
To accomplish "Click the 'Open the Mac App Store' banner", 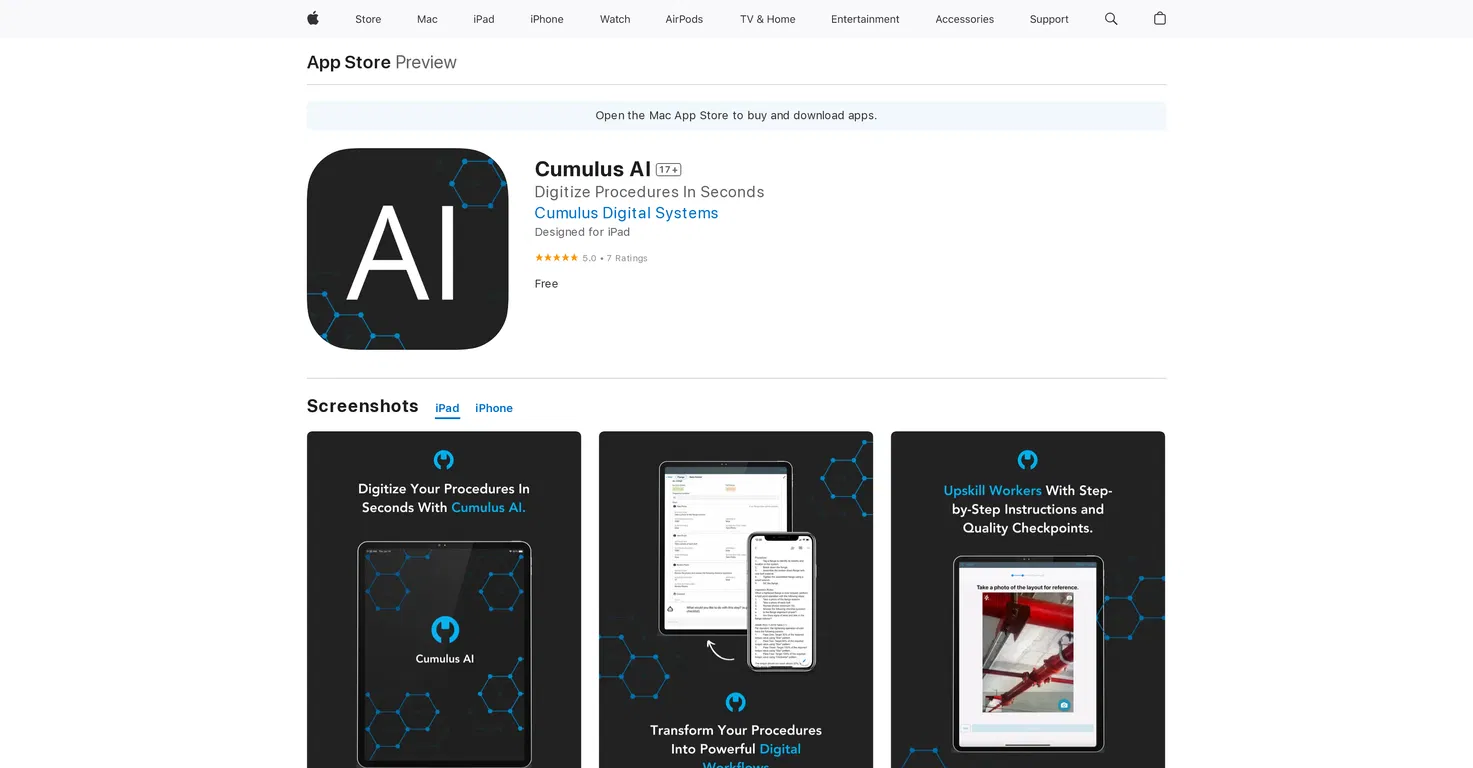I will click(736, 116).
